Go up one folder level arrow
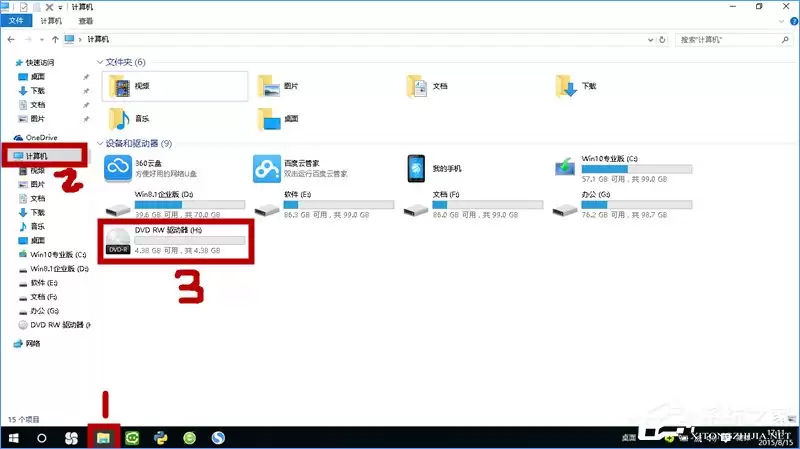 [x=55, y=39]
